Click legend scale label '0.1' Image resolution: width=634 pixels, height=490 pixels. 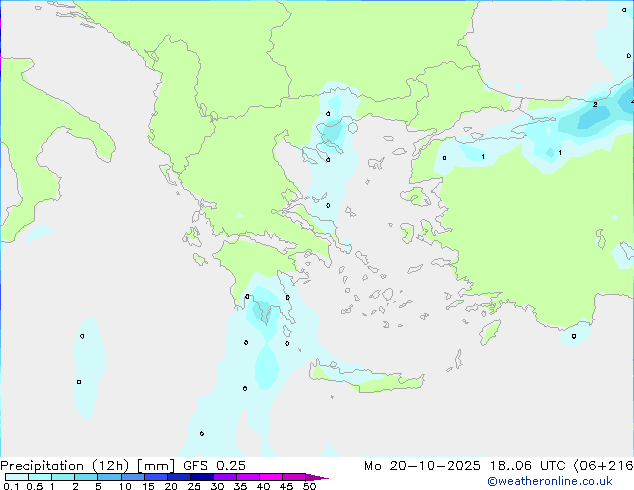[11, 486]
